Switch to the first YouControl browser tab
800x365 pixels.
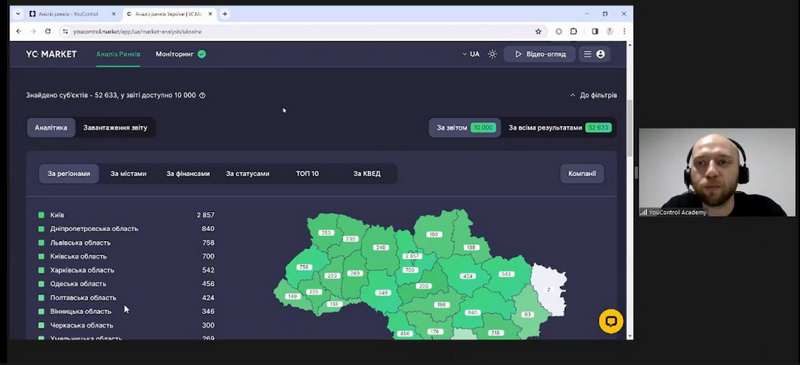(x=68, y=14)
